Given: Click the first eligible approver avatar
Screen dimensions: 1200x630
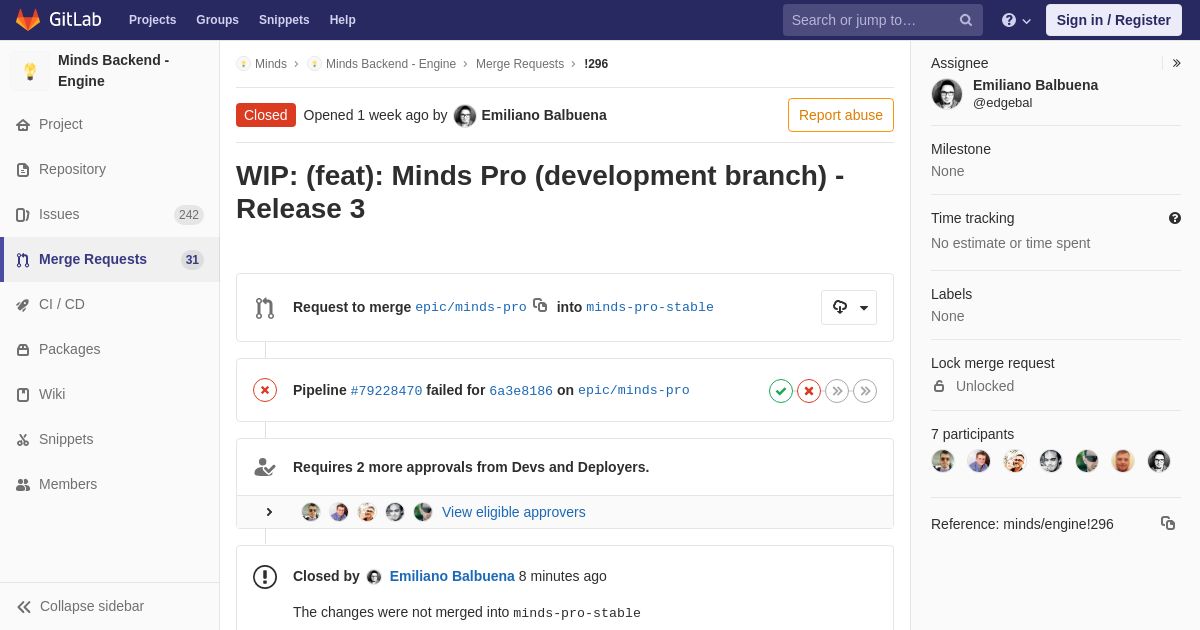Looking at the screenshot, I should pyautogui.click(x=311, y=512).
